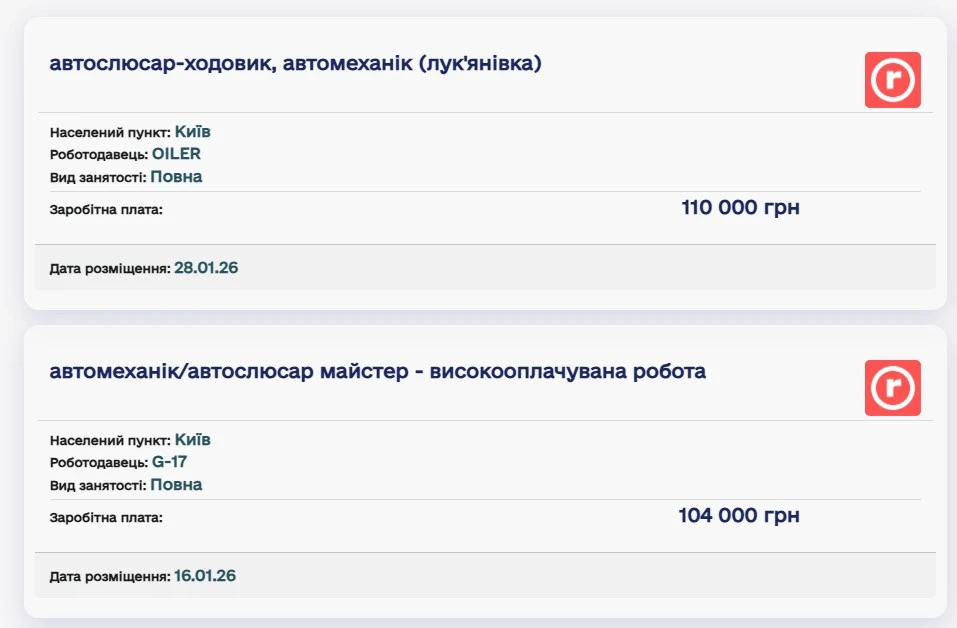View the OILER employer page
957x628 pixels.
point(178,154)
